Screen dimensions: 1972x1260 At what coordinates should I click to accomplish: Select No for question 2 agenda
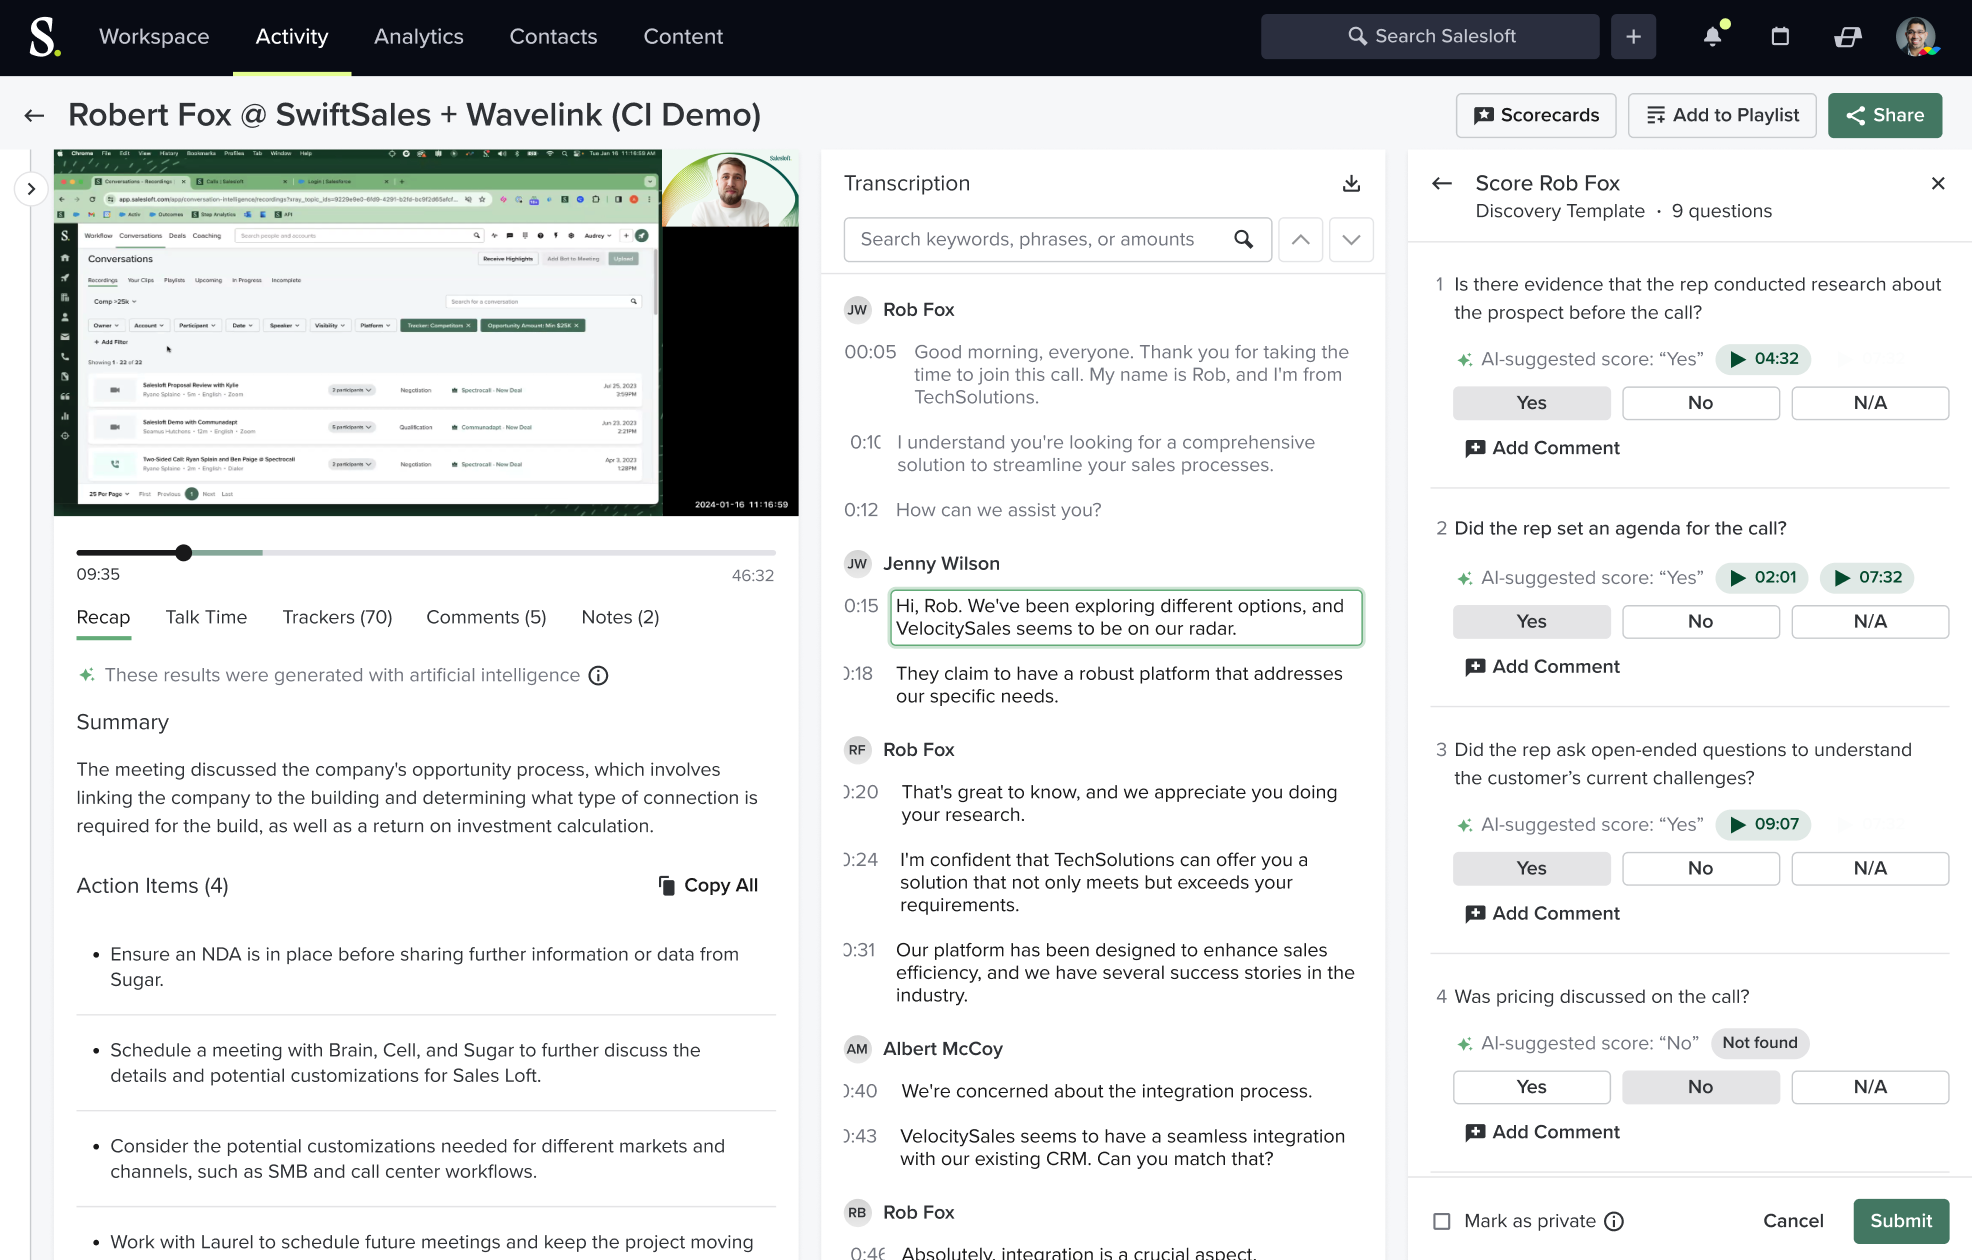click(1701, 621)
